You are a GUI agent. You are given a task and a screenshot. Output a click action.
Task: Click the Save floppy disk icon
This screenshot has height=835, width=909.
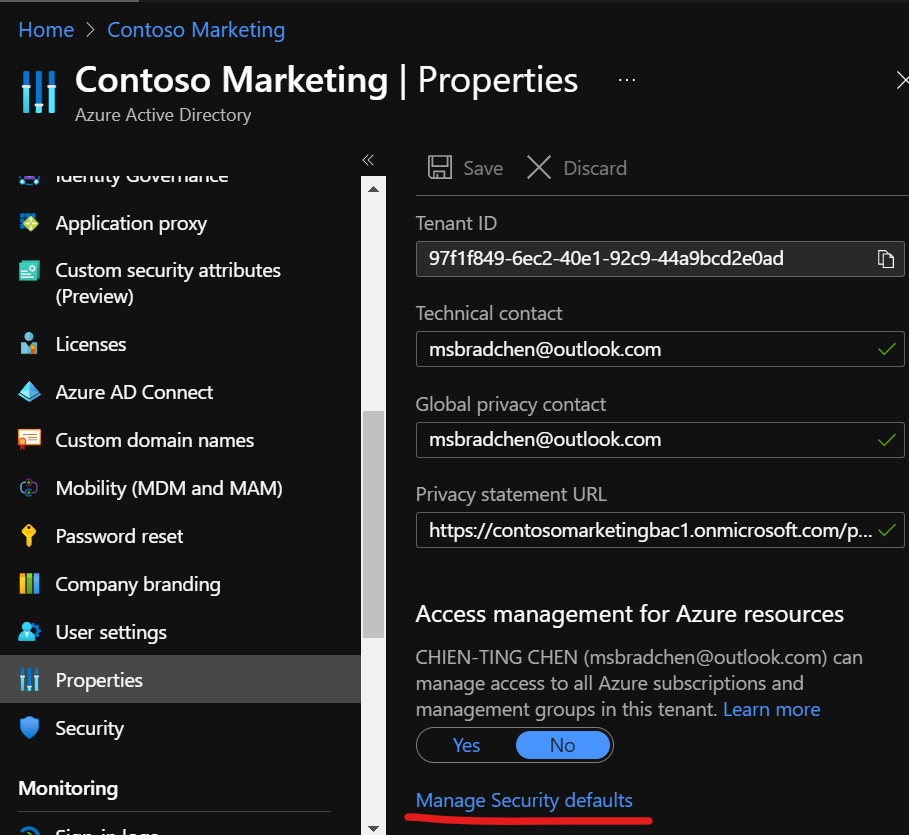(x=439, y=168)
